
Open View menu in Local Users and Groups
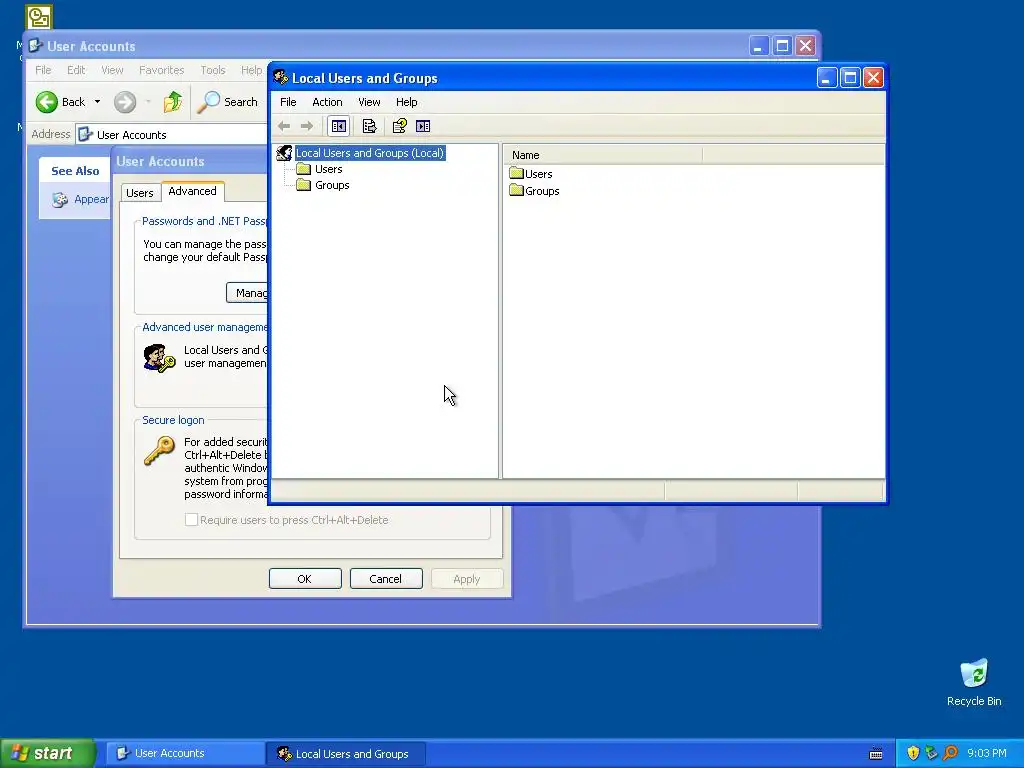point(369,102)
